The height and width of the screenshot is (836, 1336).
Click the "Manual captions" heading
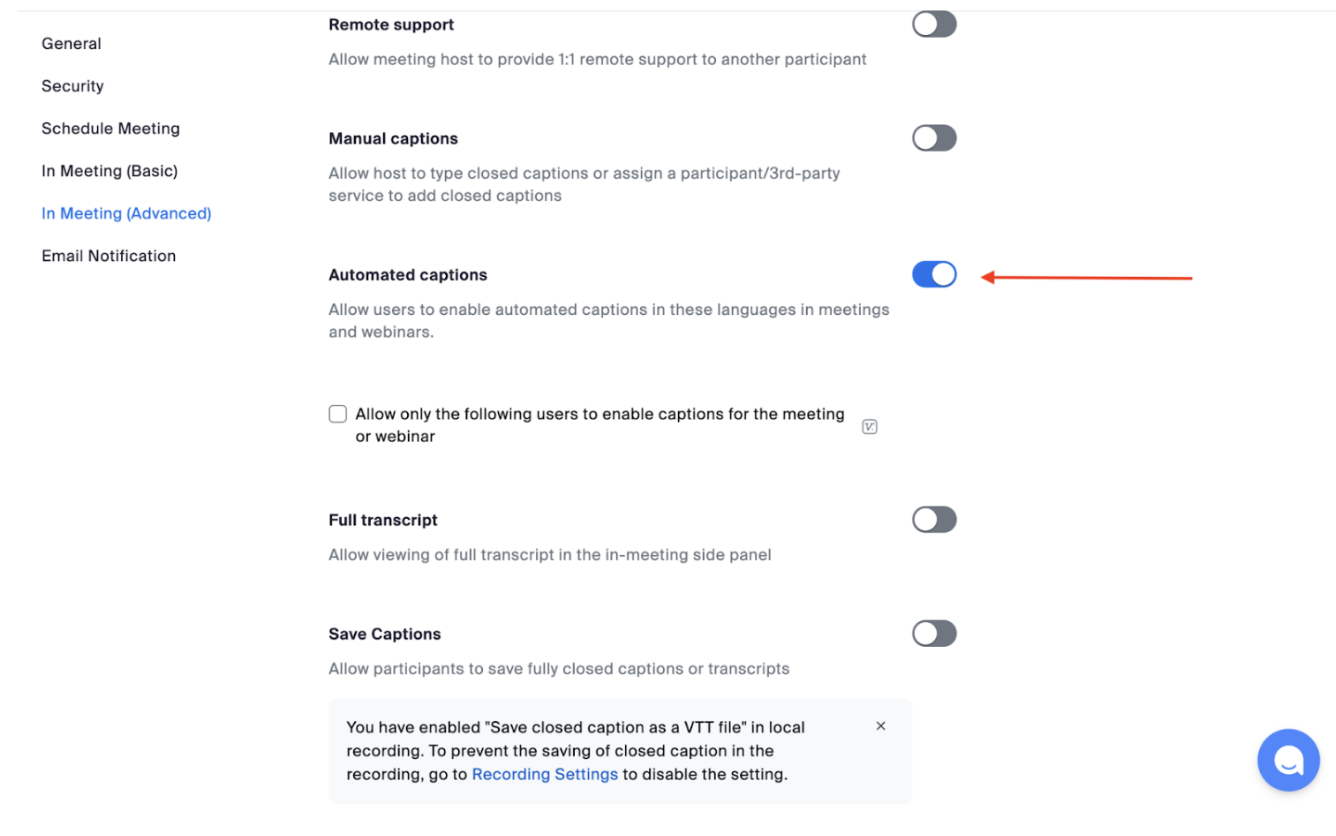(393, 139)
